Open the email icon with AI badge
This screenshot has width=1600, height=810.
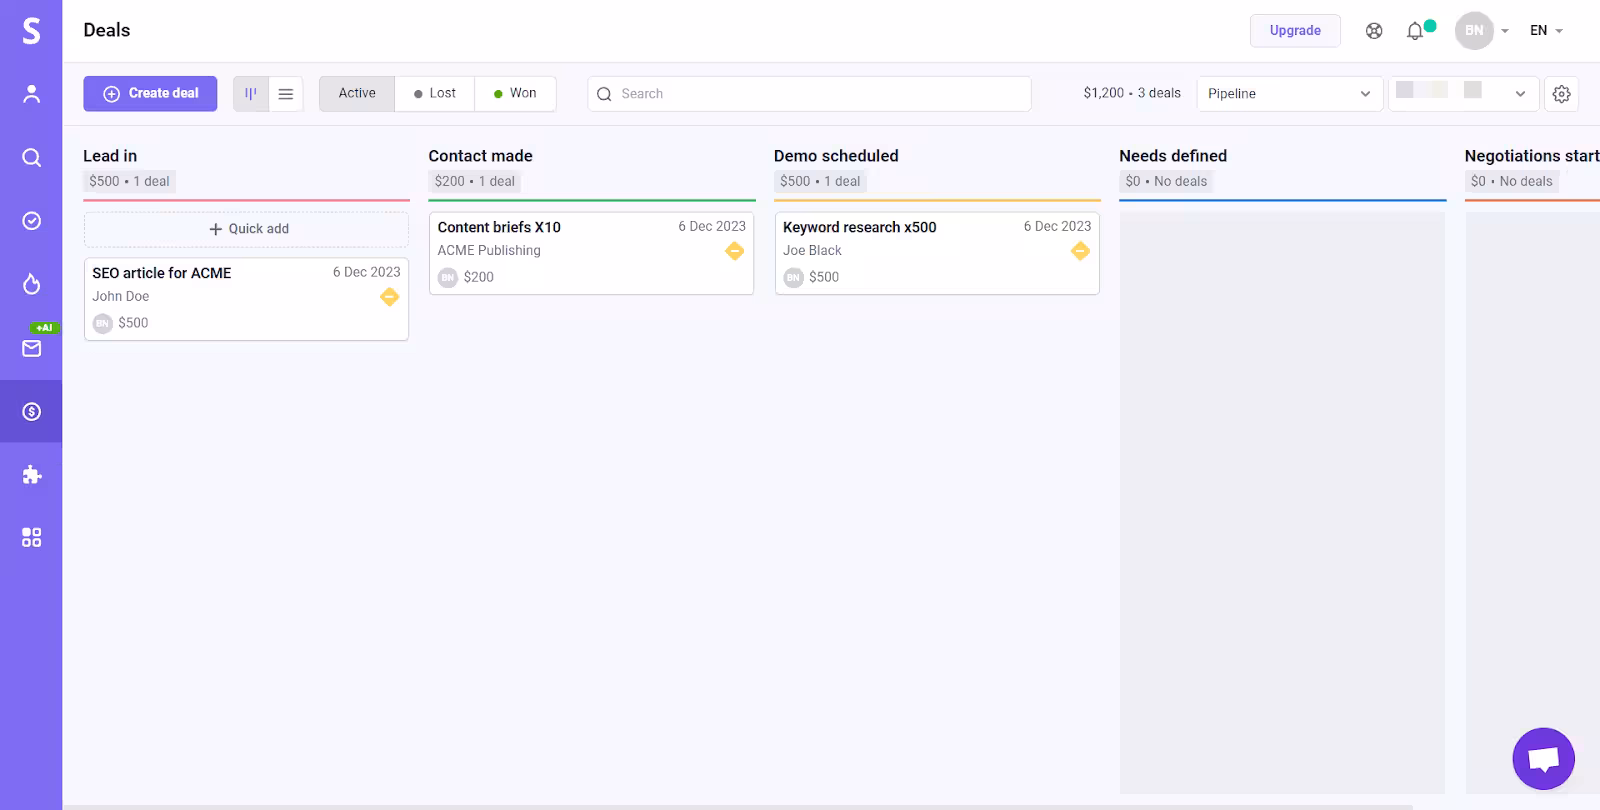click(x=31, y=348)
